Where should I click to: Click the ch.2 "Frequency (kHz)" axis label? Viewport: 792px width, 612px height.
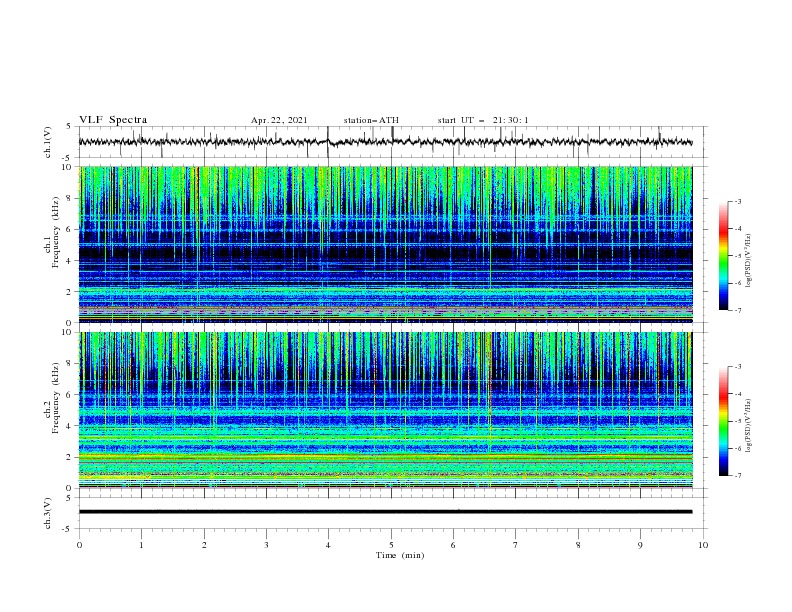(56, 397)
